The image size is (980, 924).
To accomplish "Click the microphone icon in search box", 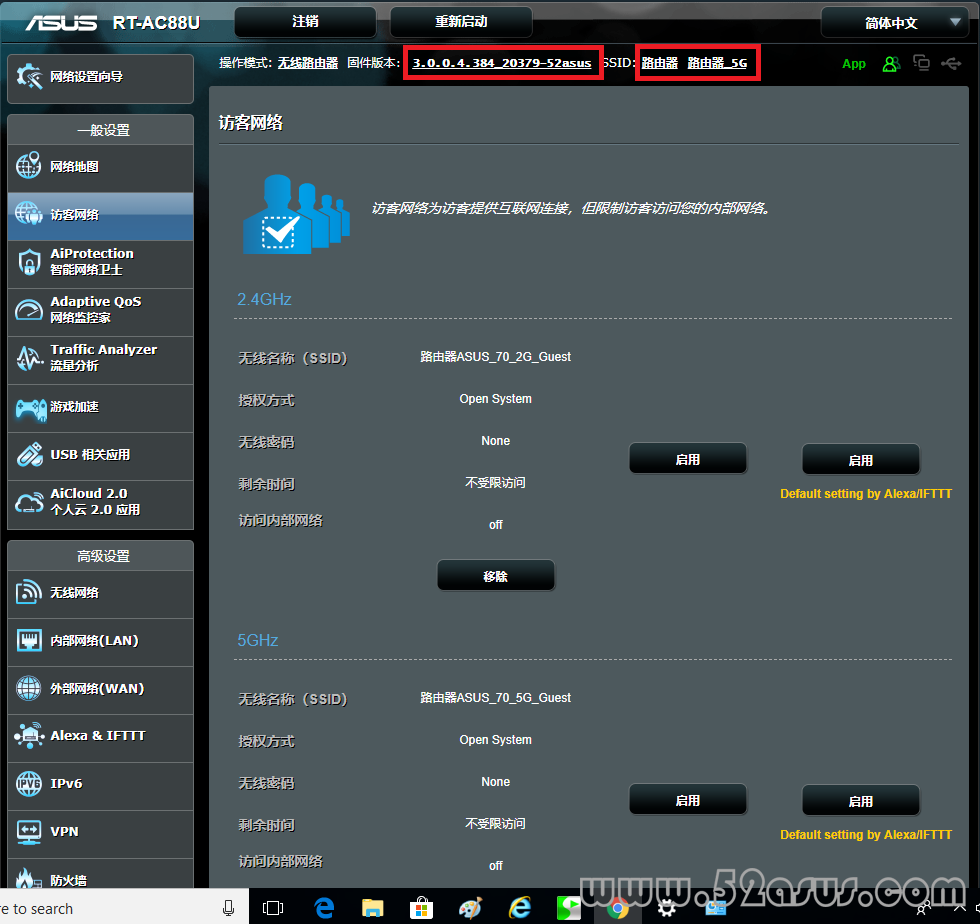I will [229, 908].
